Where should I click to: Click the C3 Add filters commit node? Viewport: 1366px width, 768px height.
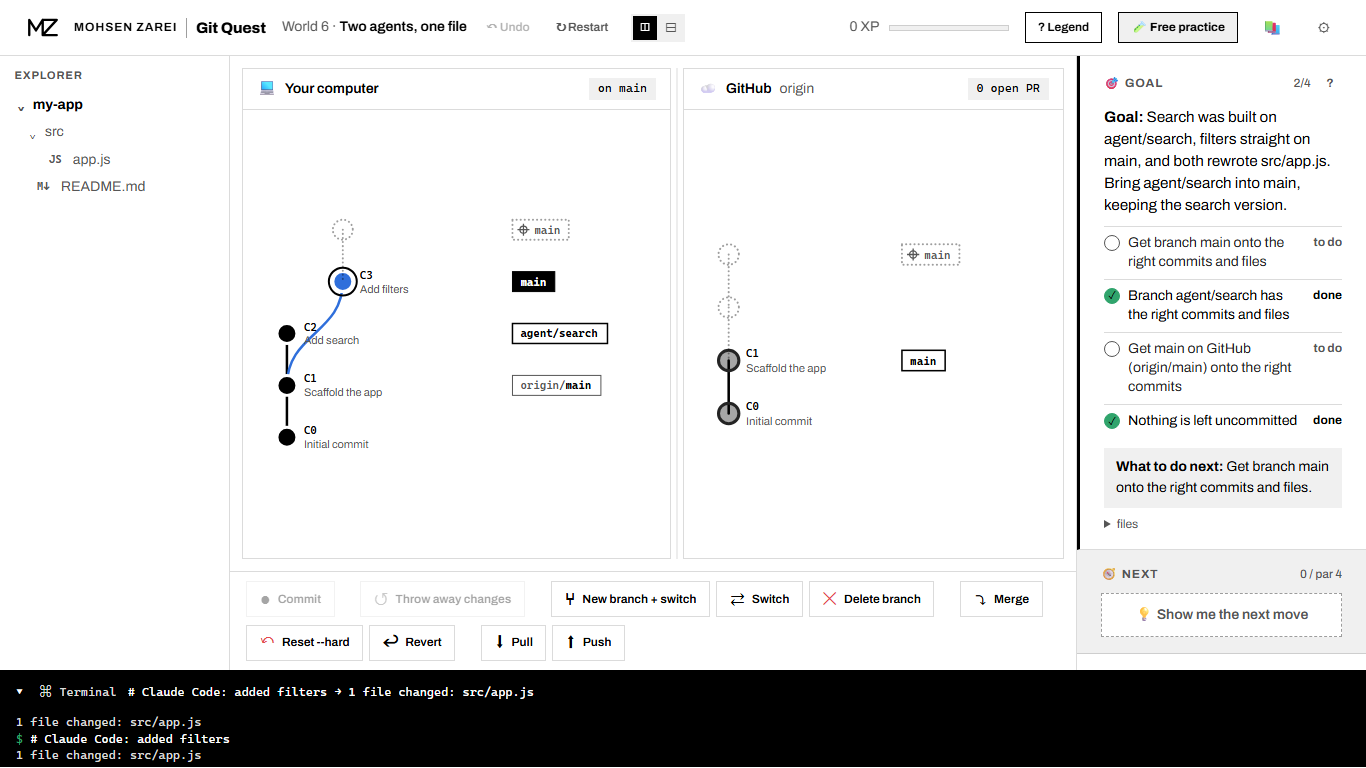[343, 282]
